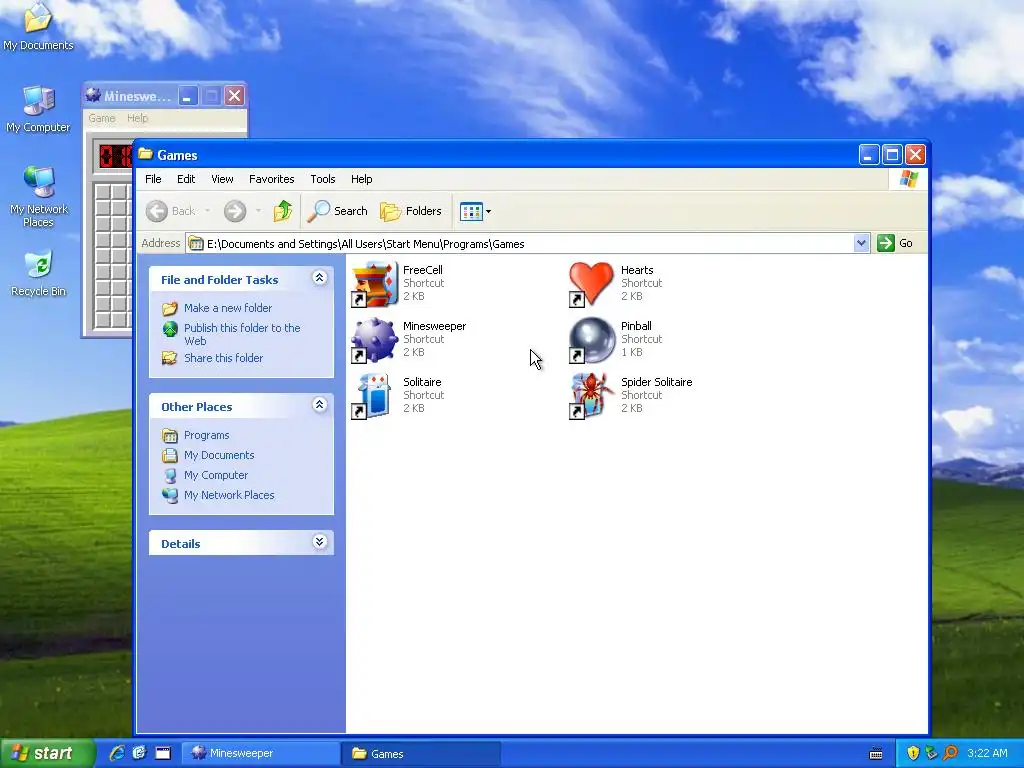Click the tray icon beside the shield
1024x768 pixels.
[x=931, y=753]
